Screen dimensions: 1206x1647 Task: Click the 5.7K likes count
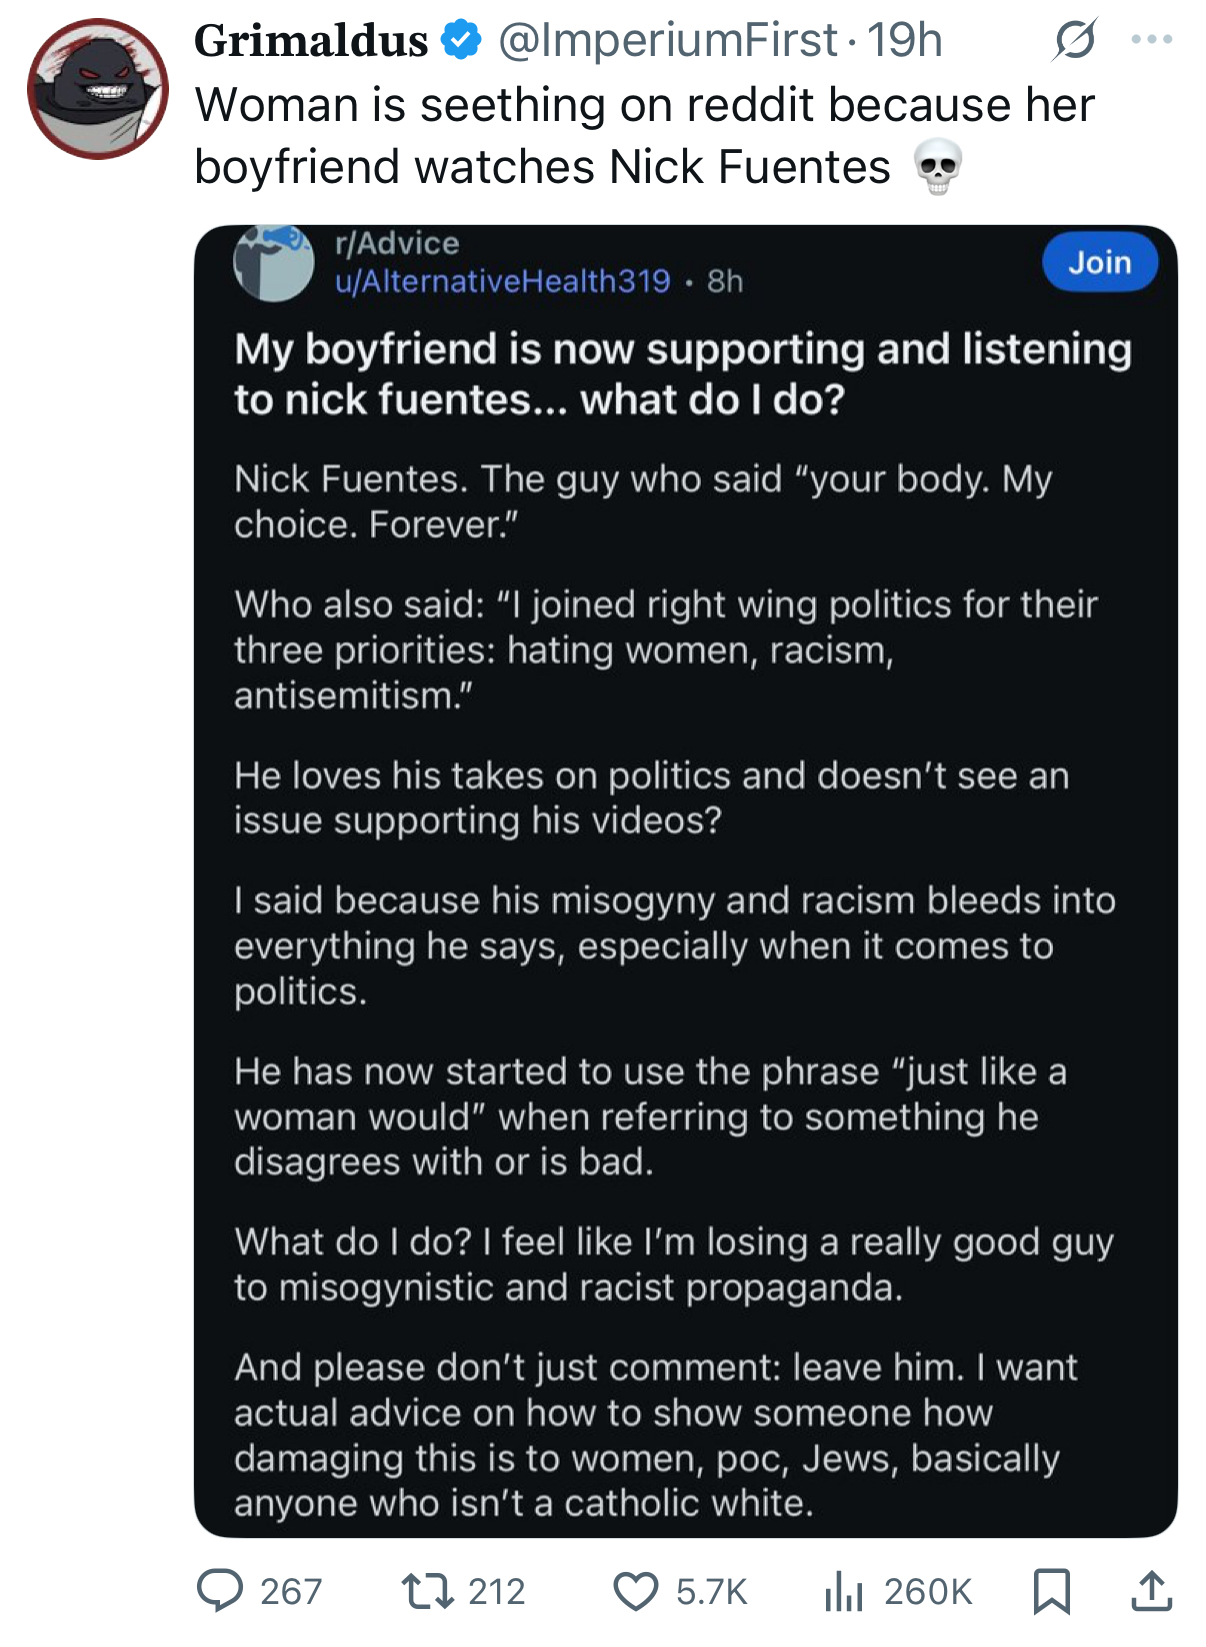coord(711,1591)
